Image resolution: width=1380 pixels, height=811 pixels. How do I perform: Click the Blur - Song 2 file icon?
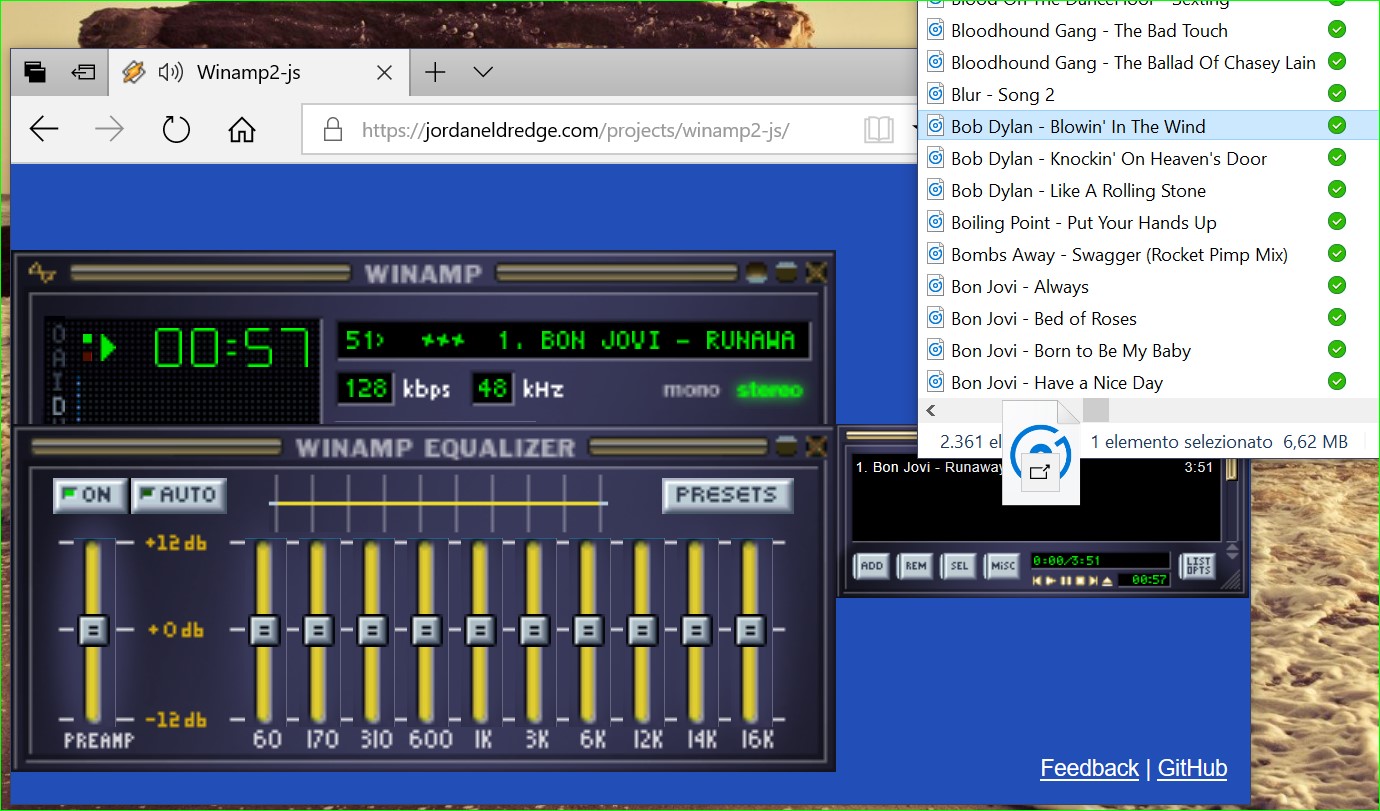click(x=935, y=94)
